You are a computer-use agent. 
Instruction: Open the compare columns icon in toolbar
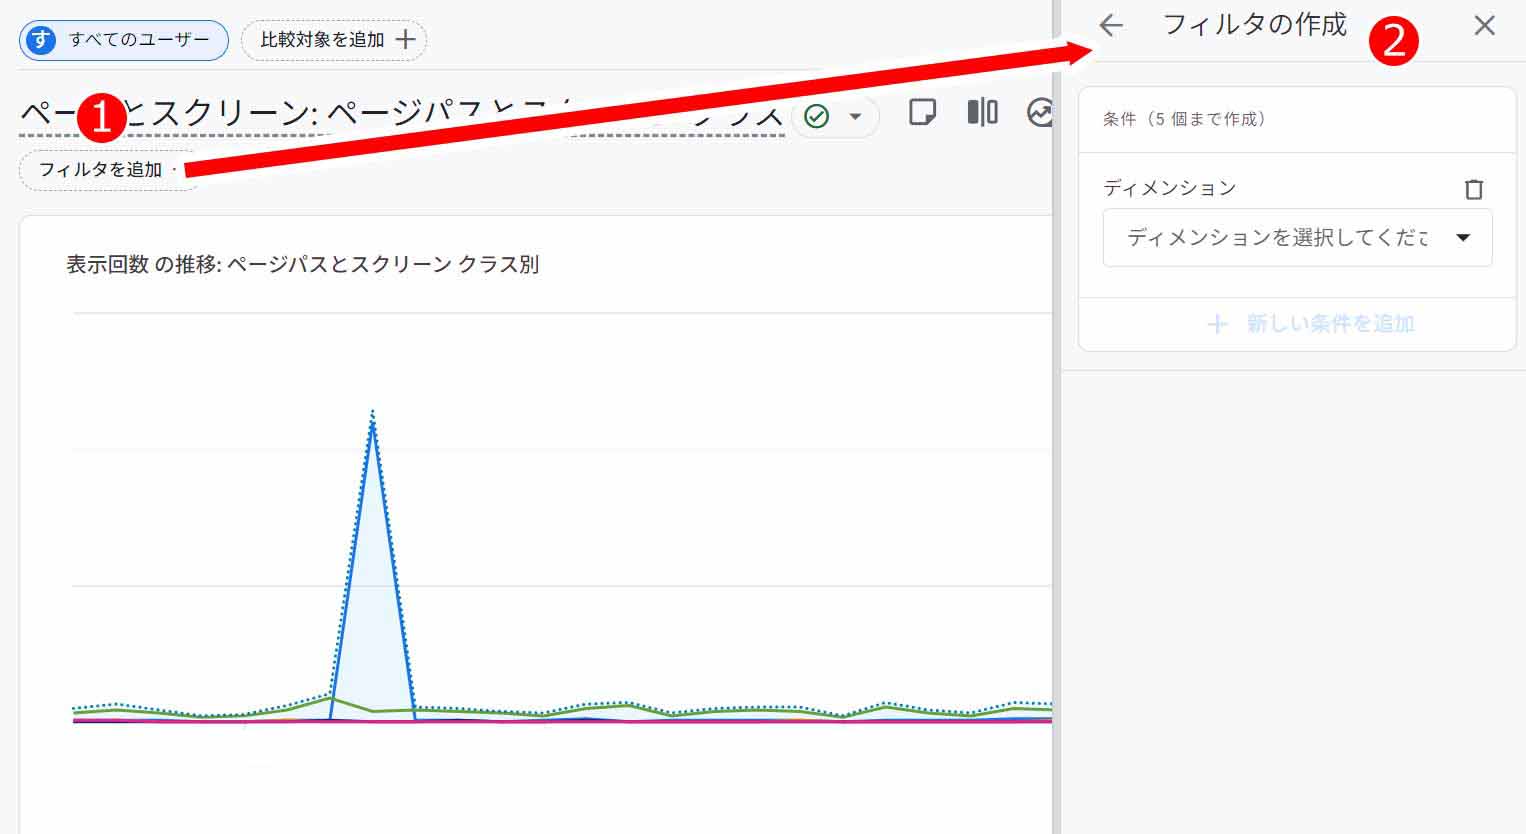tap(982, 112)
